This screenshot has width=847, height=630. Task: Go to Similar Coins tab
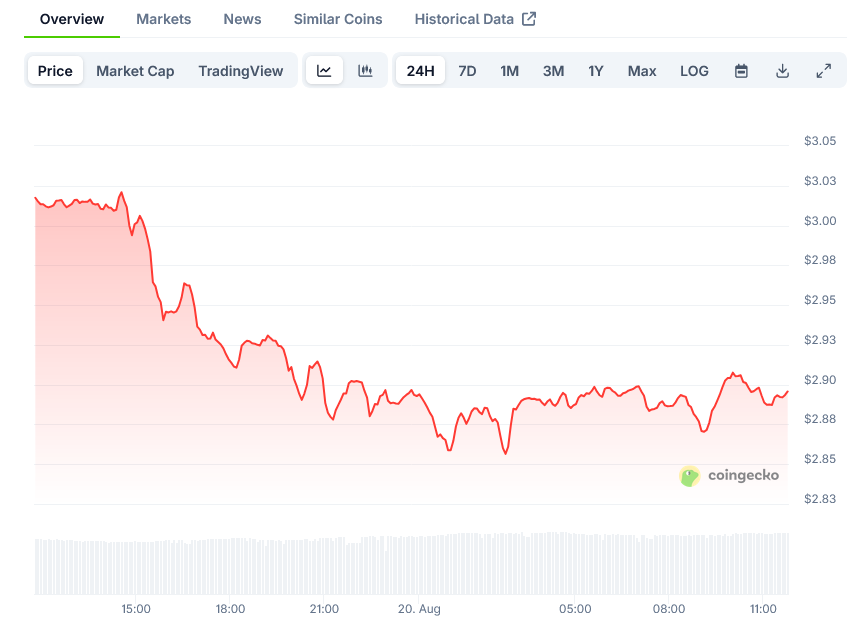pyautogui.click(x=338, y=19)
